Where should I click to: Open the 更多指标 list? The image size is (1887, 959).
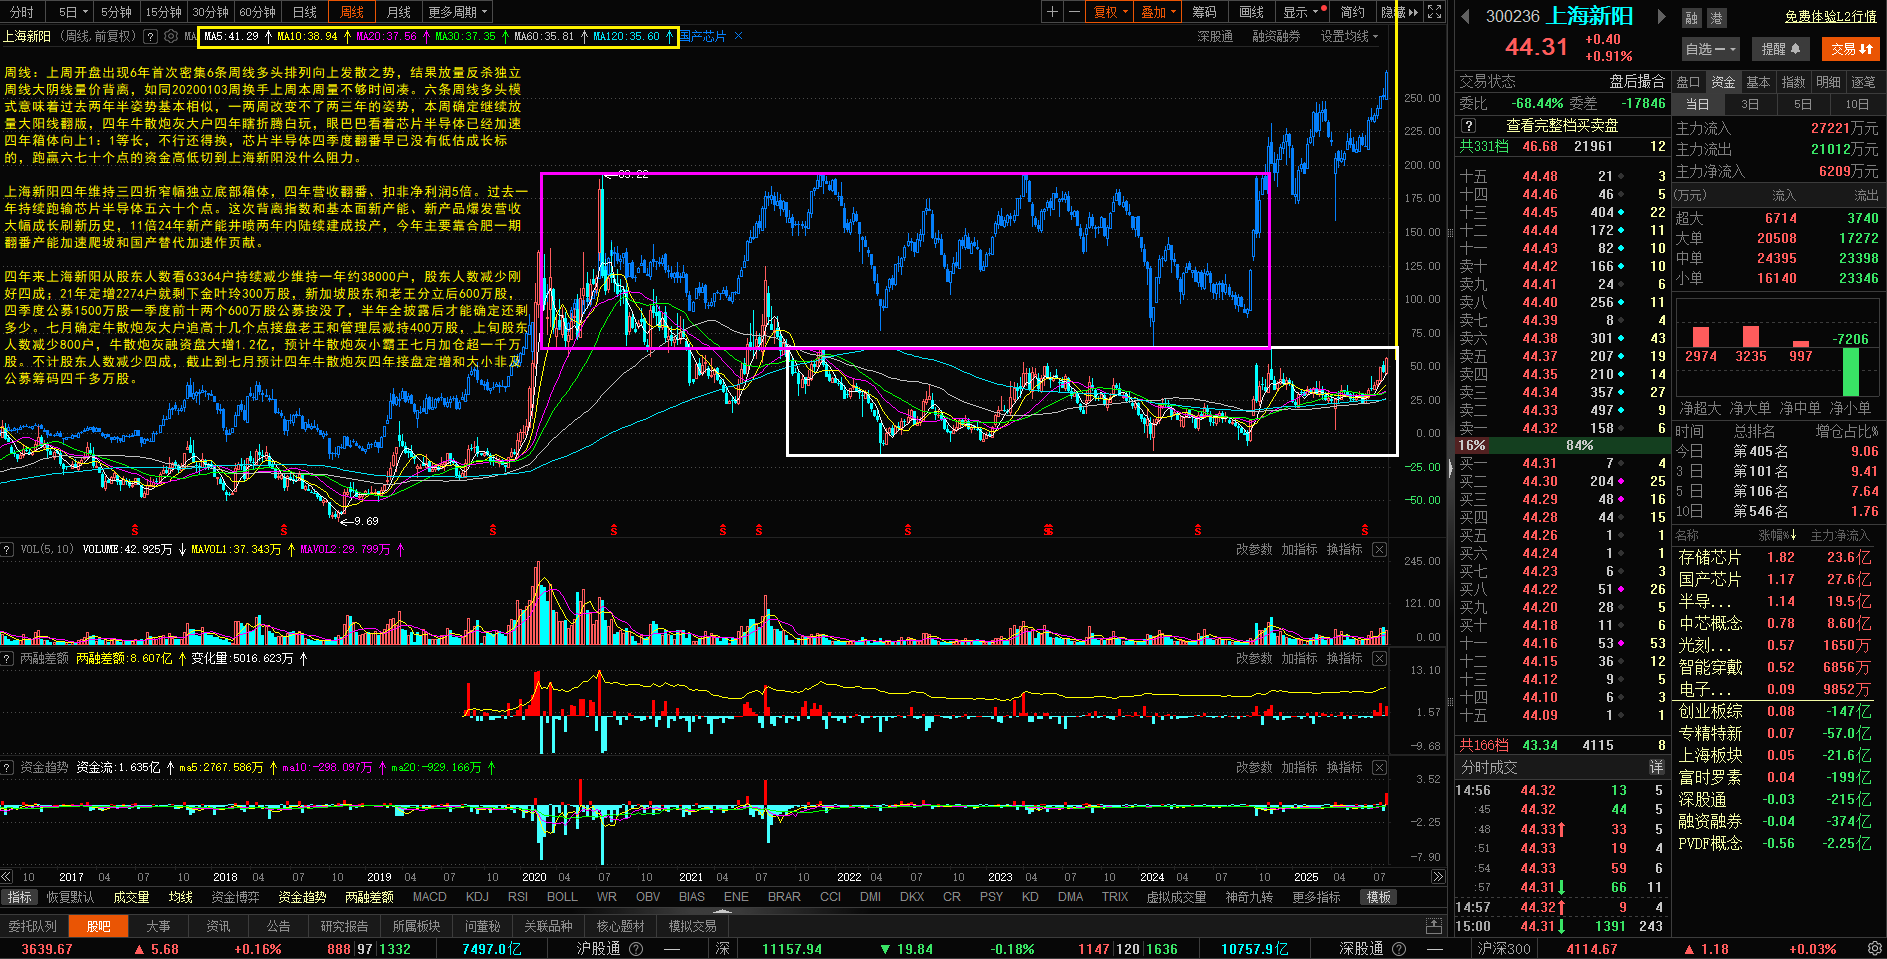(1316, 897)
